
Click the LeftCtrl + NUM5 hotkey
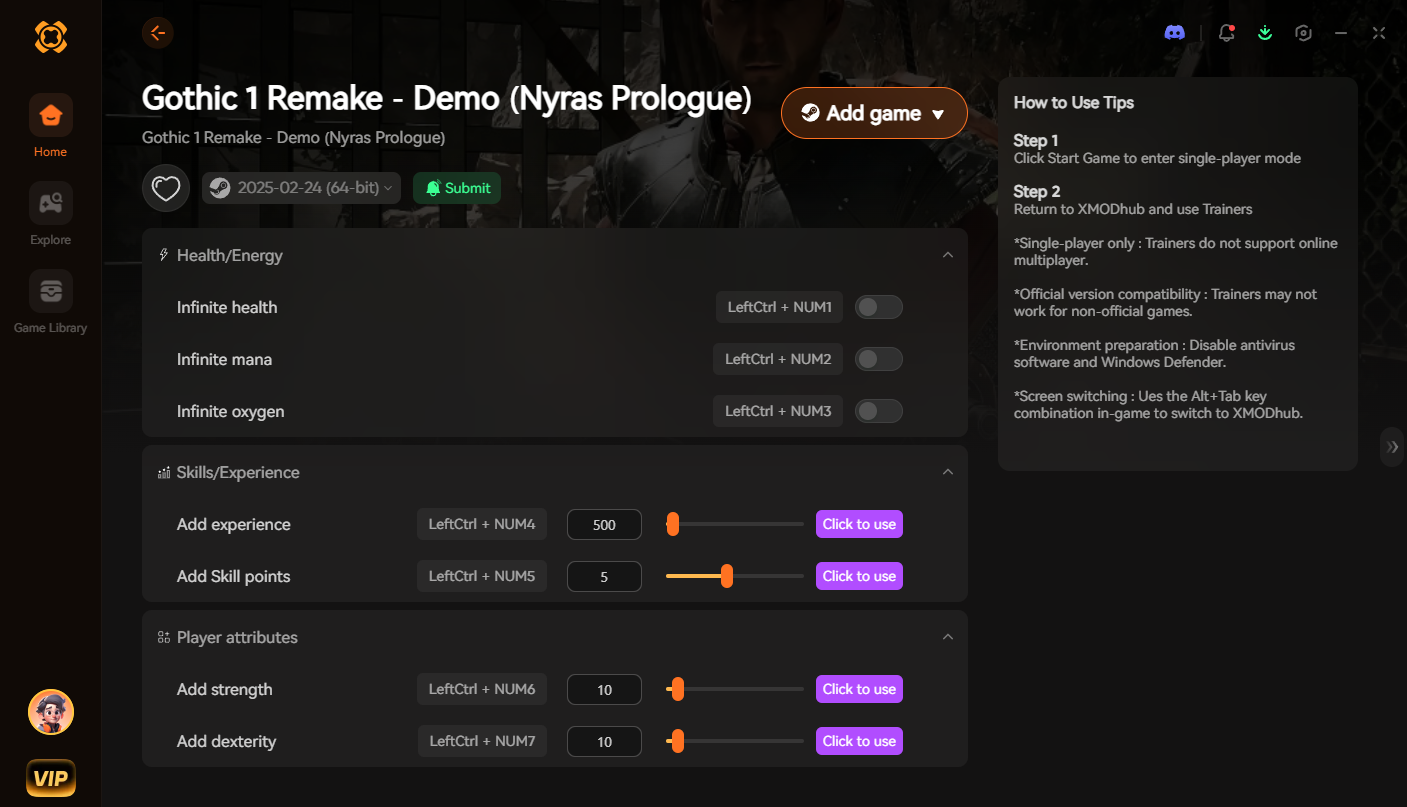[482, 576]
